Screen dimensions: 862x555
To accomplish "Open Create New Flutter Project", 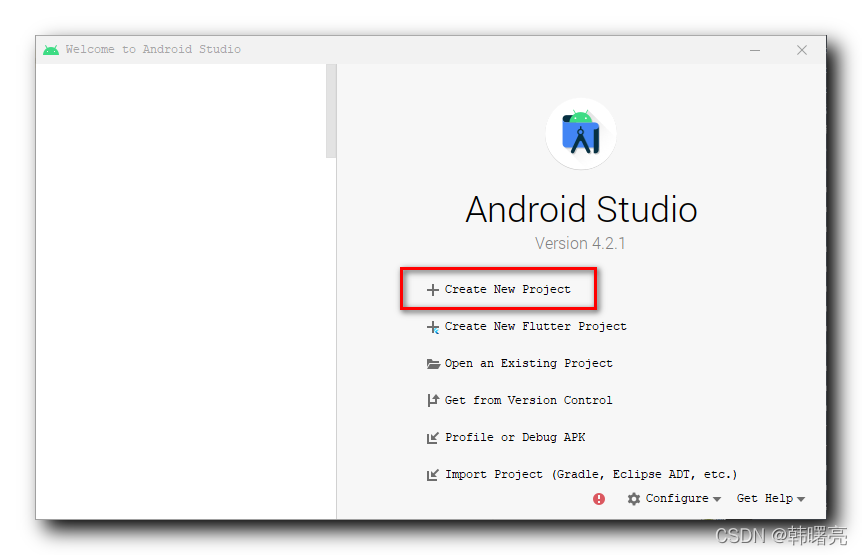I will pyautogui.click(x=535, y=326).
